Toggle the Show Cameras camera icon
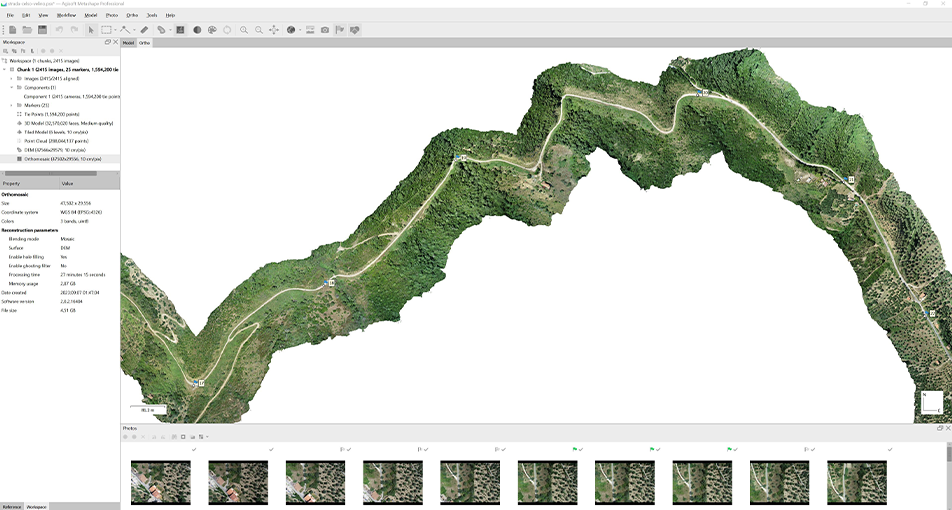This screenshot has height=510, width=952. point(325,30)
